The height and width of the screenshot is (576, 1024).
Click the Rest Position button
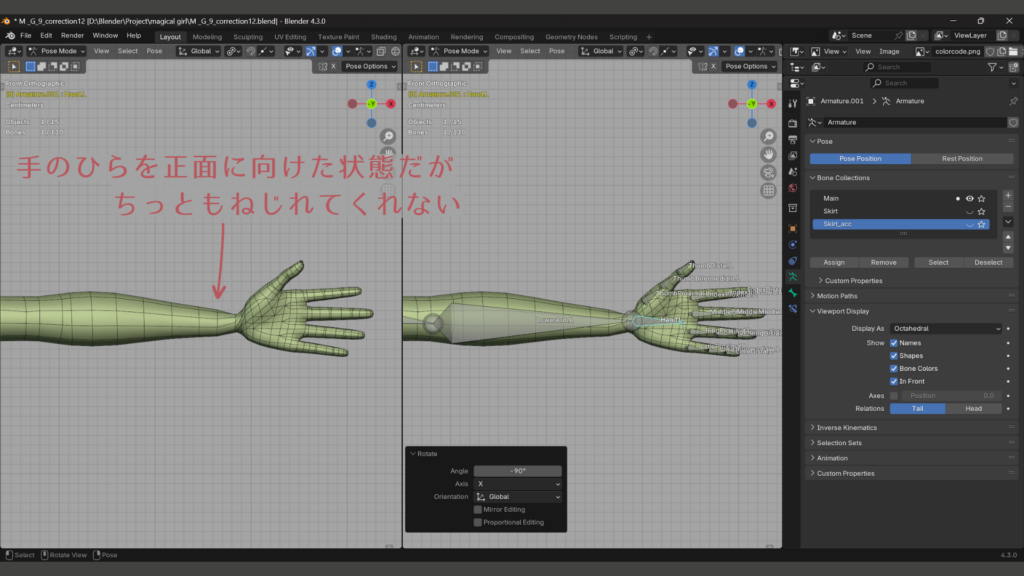[962, 159]
